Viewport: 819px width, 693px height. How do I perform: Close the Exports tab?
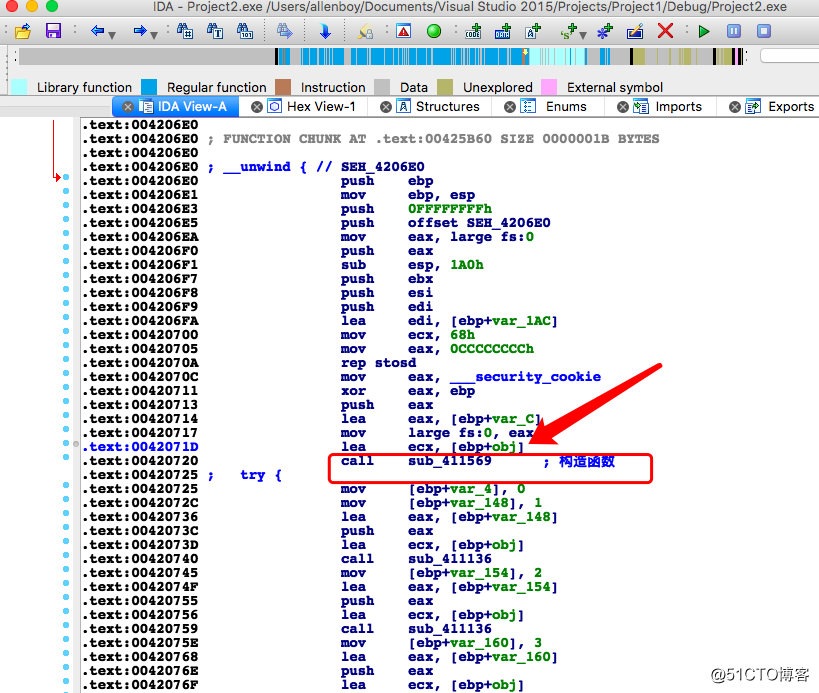pyautogui.click(x=734, y=107)
